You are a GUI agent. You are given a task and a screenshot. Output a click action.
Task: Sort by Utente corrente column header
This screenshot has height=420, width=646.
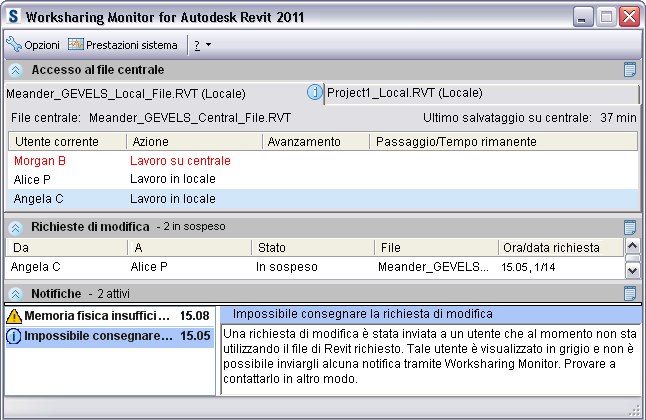click(67, 142)
